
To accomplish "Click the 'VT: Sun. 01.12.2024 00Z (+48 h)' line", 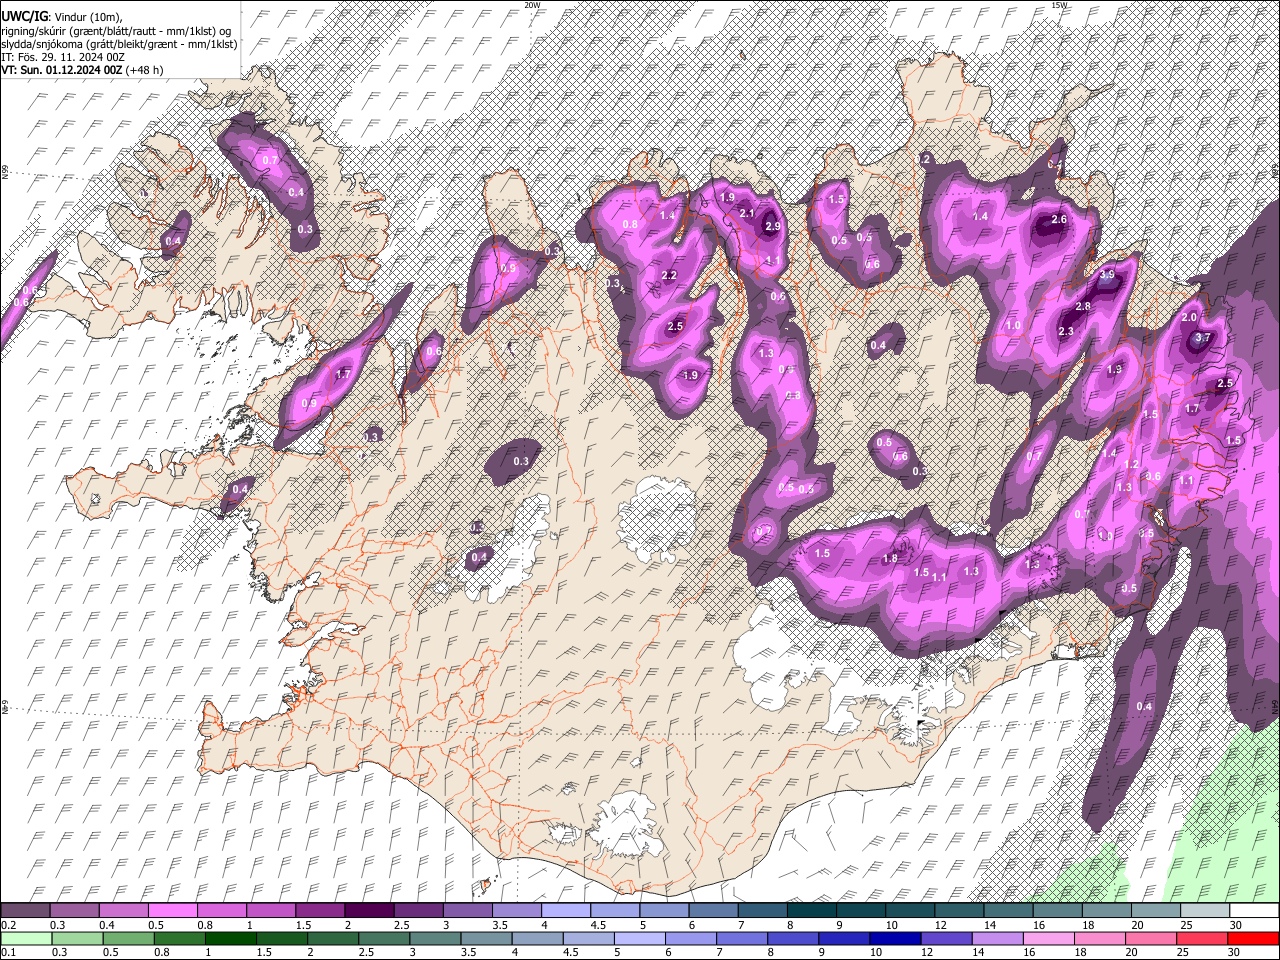I will [82, 70].
